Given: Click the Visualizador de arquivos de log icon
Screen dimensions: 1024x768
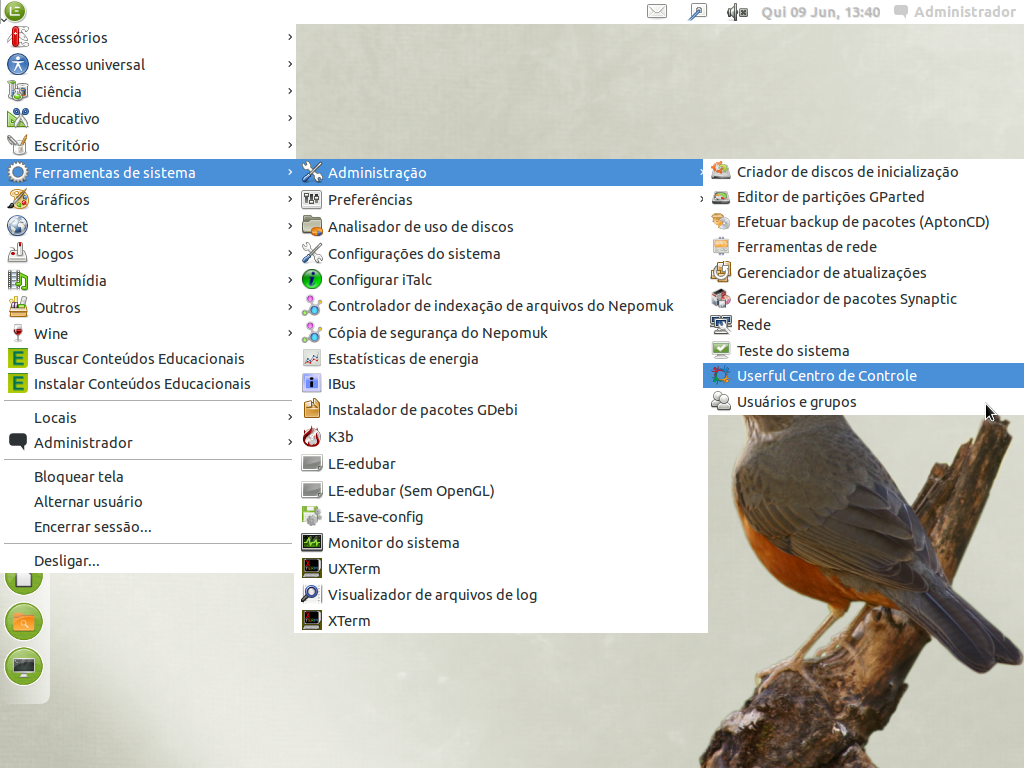Looking at the screenshot, I should coord(312,594).
